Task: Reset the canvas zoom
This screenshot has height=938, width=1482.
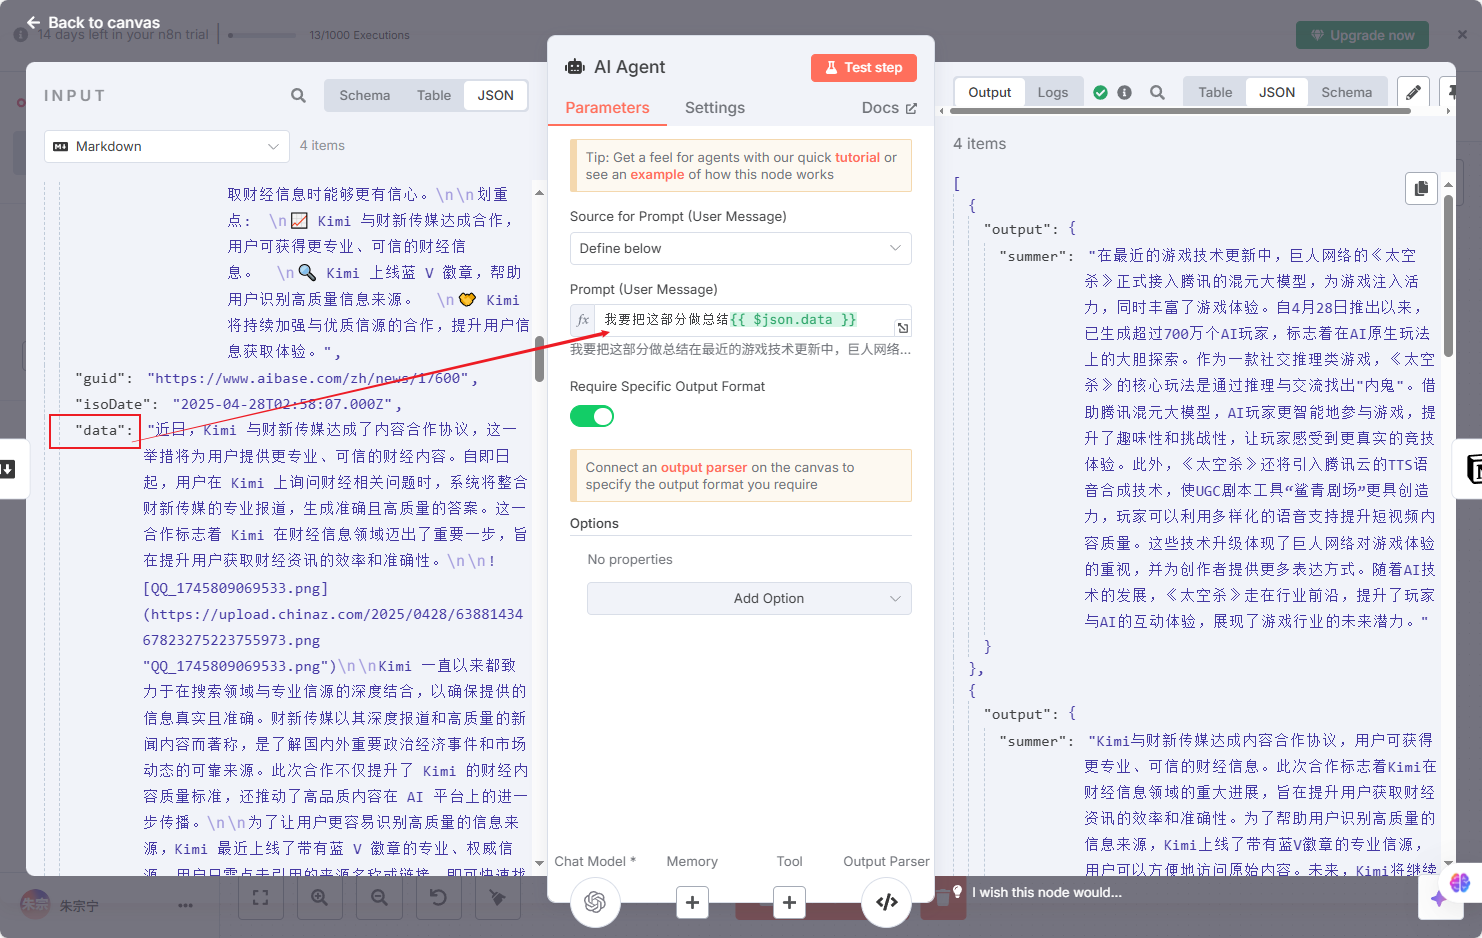Action: (x=438, y=898)
